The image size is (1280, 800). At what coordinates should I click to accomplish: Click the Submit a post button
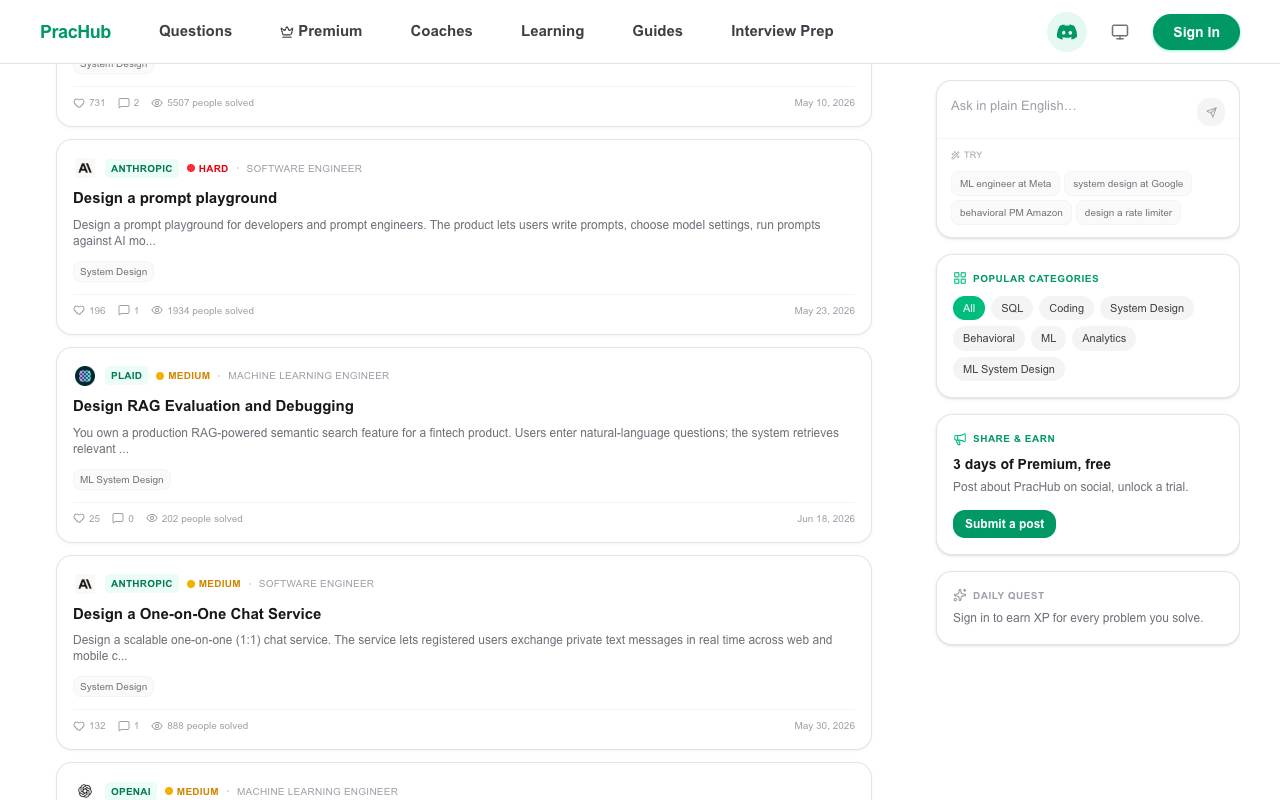[x=1004, y=524]
